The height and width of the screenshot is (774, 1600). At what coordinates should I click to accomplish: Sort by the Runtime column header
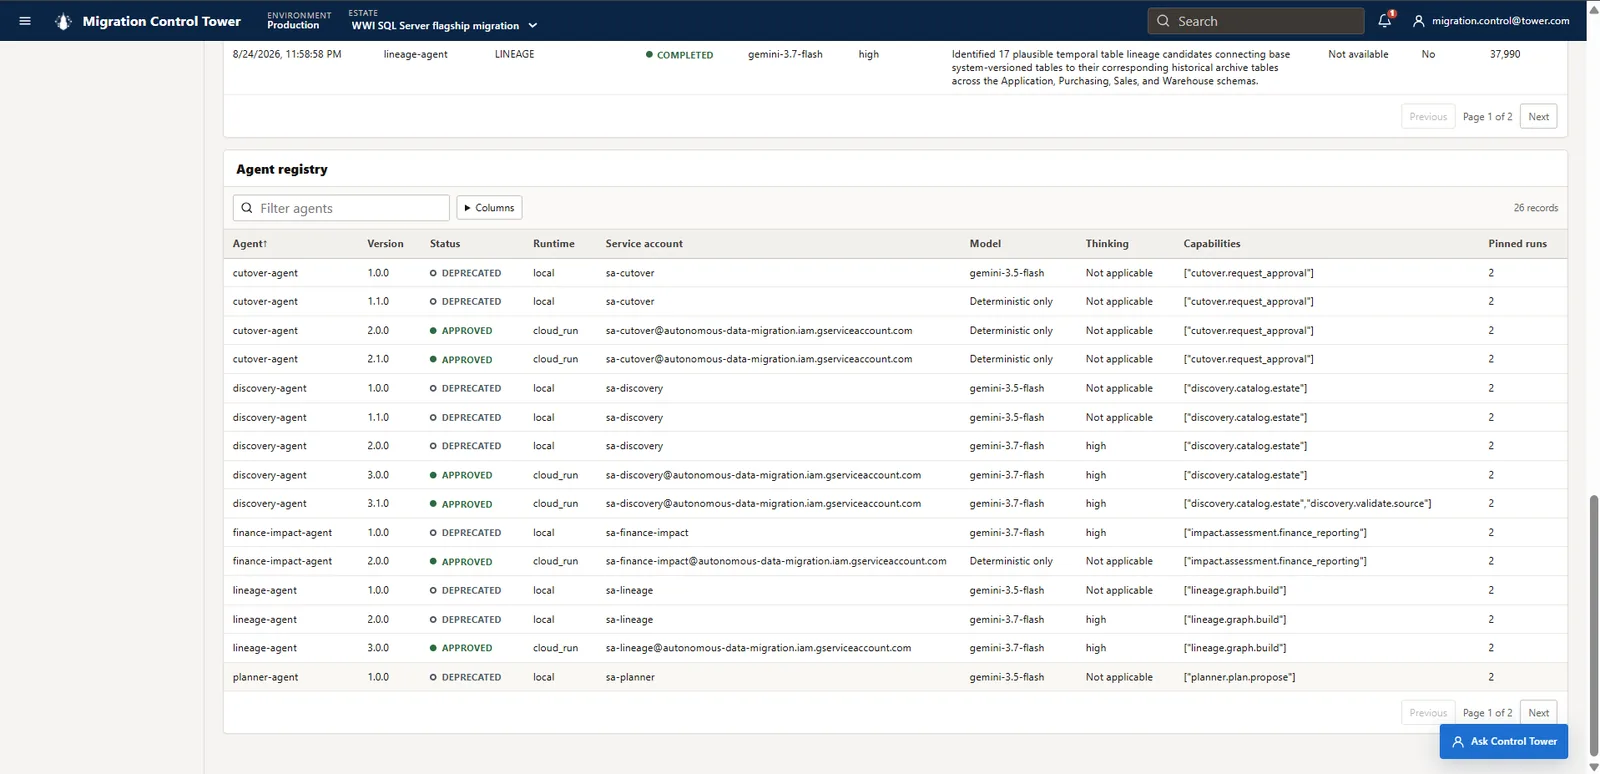point(554,244)
